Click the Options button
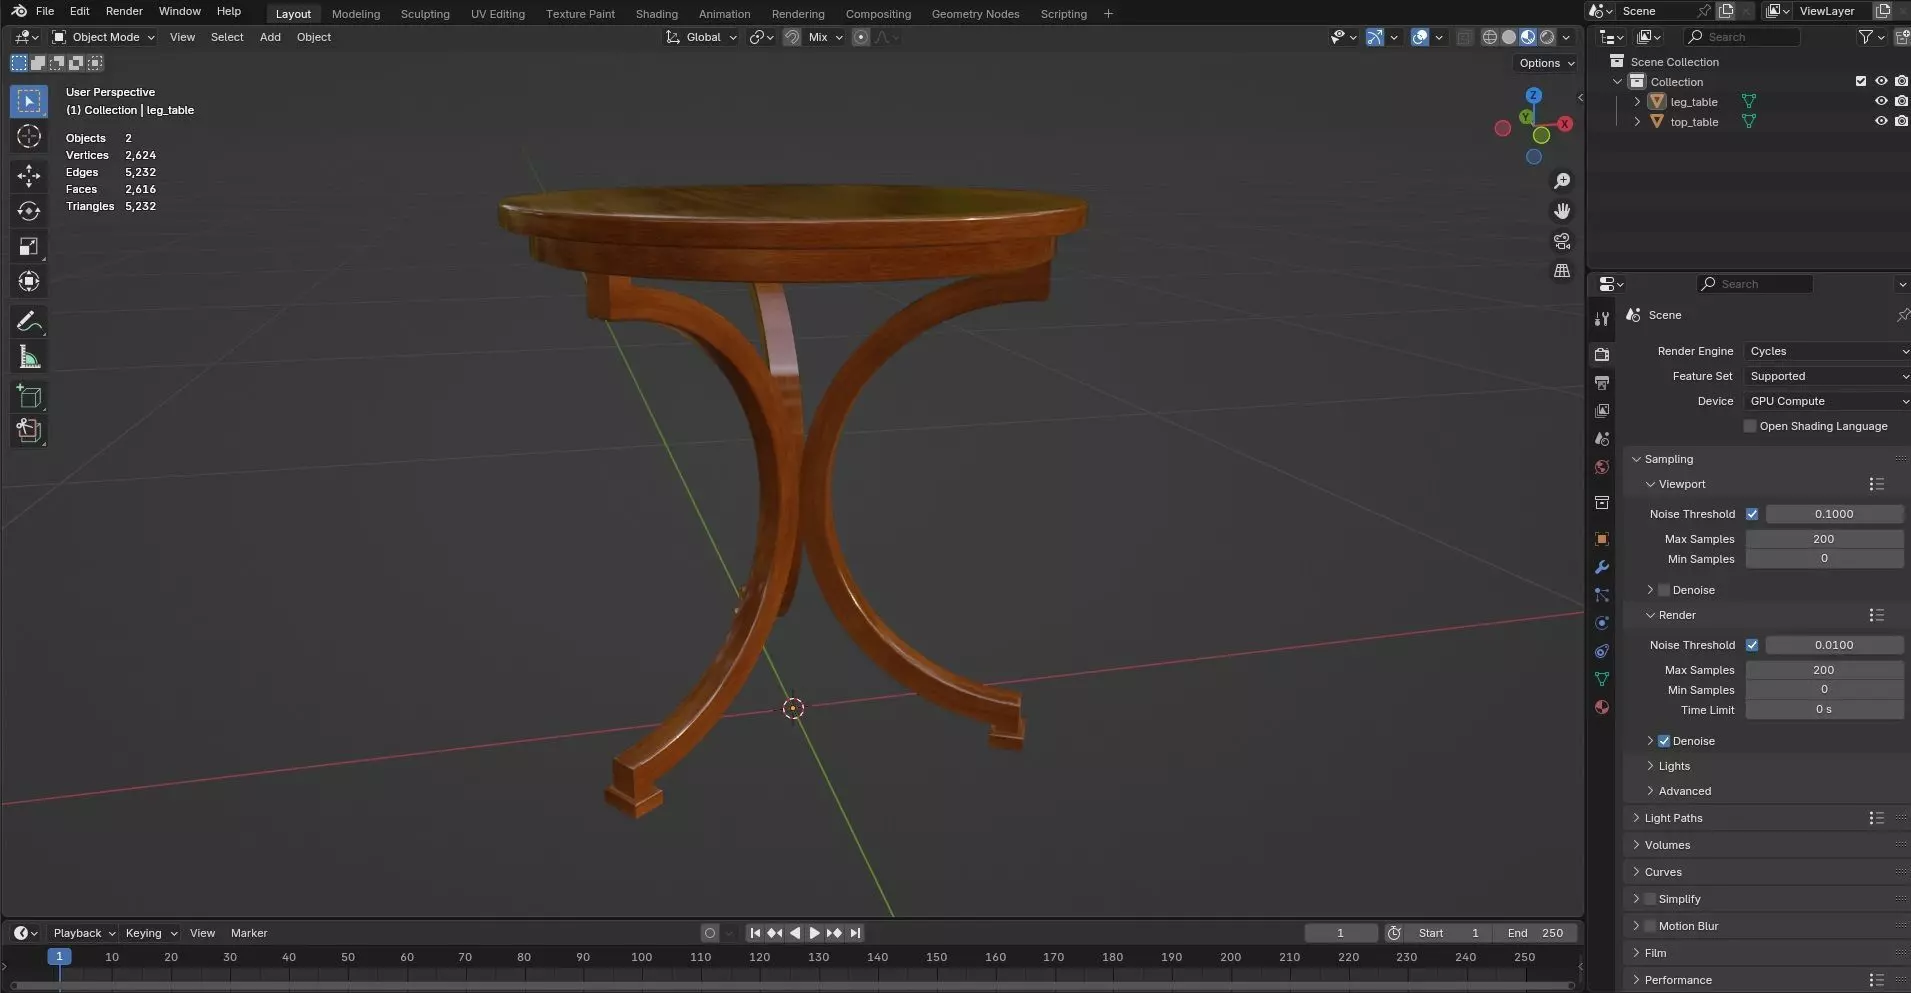The width and height of the screenshot is (1911, 993). [1546, 63]
